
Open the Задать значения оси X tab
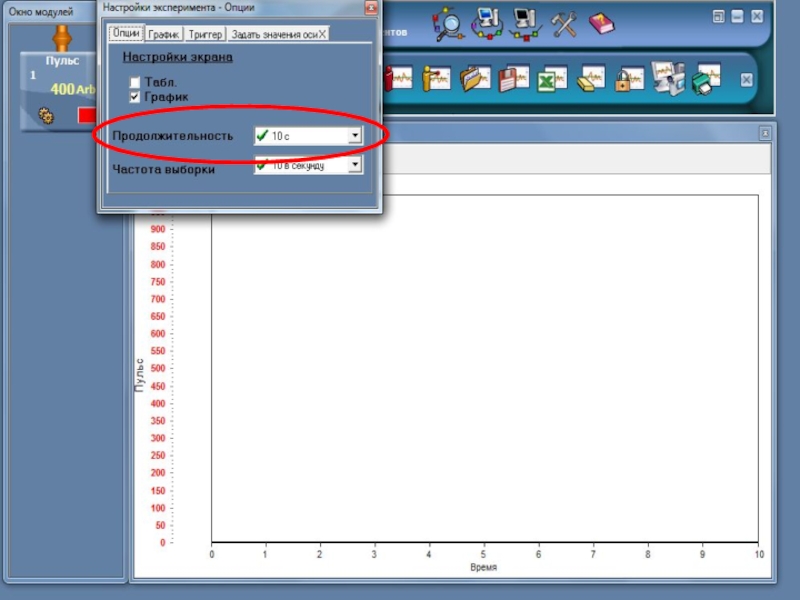pyautogui.click(x=278, y=34)
